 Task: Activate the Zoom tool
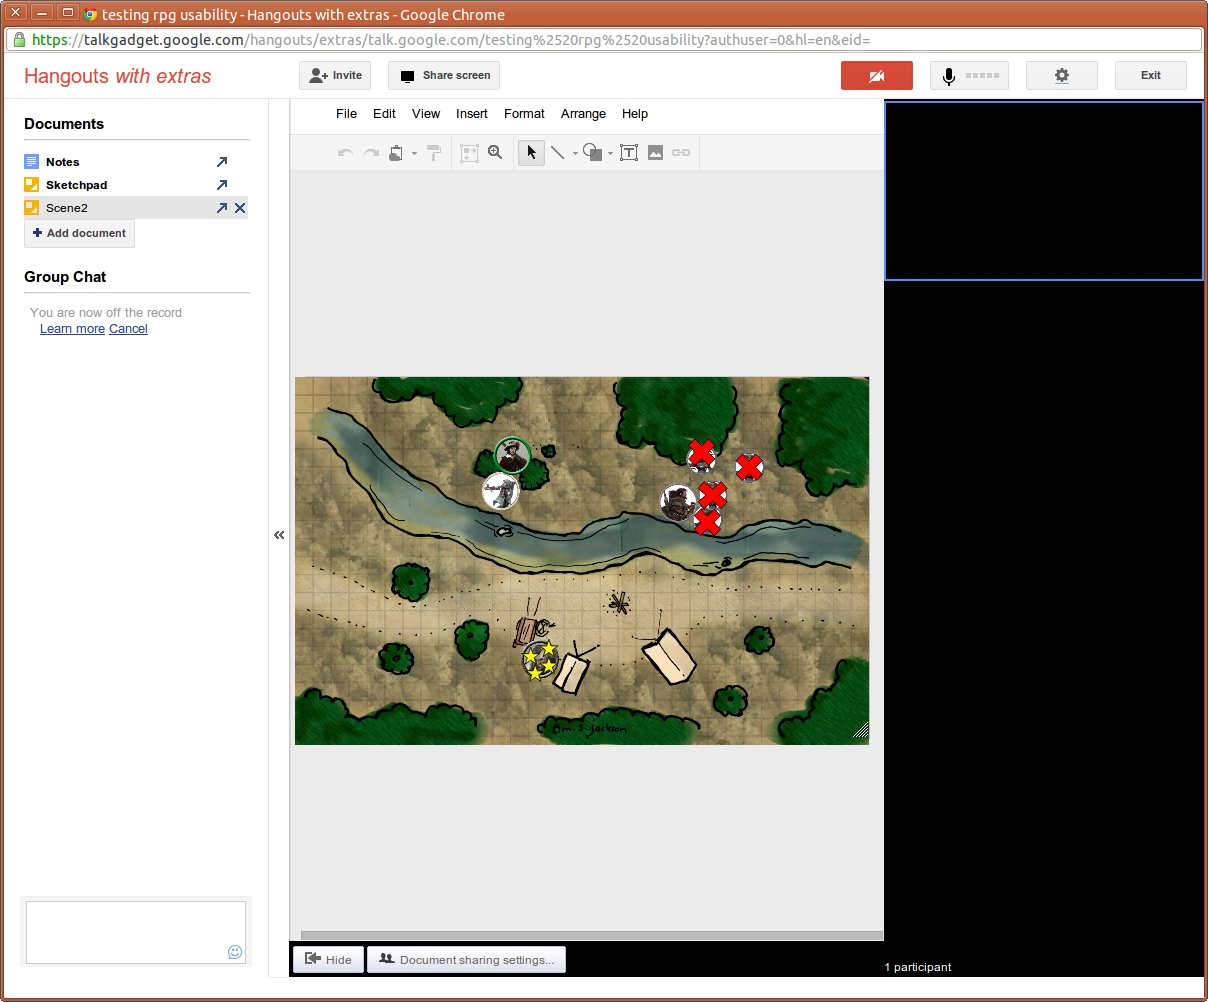coord(495,152)
